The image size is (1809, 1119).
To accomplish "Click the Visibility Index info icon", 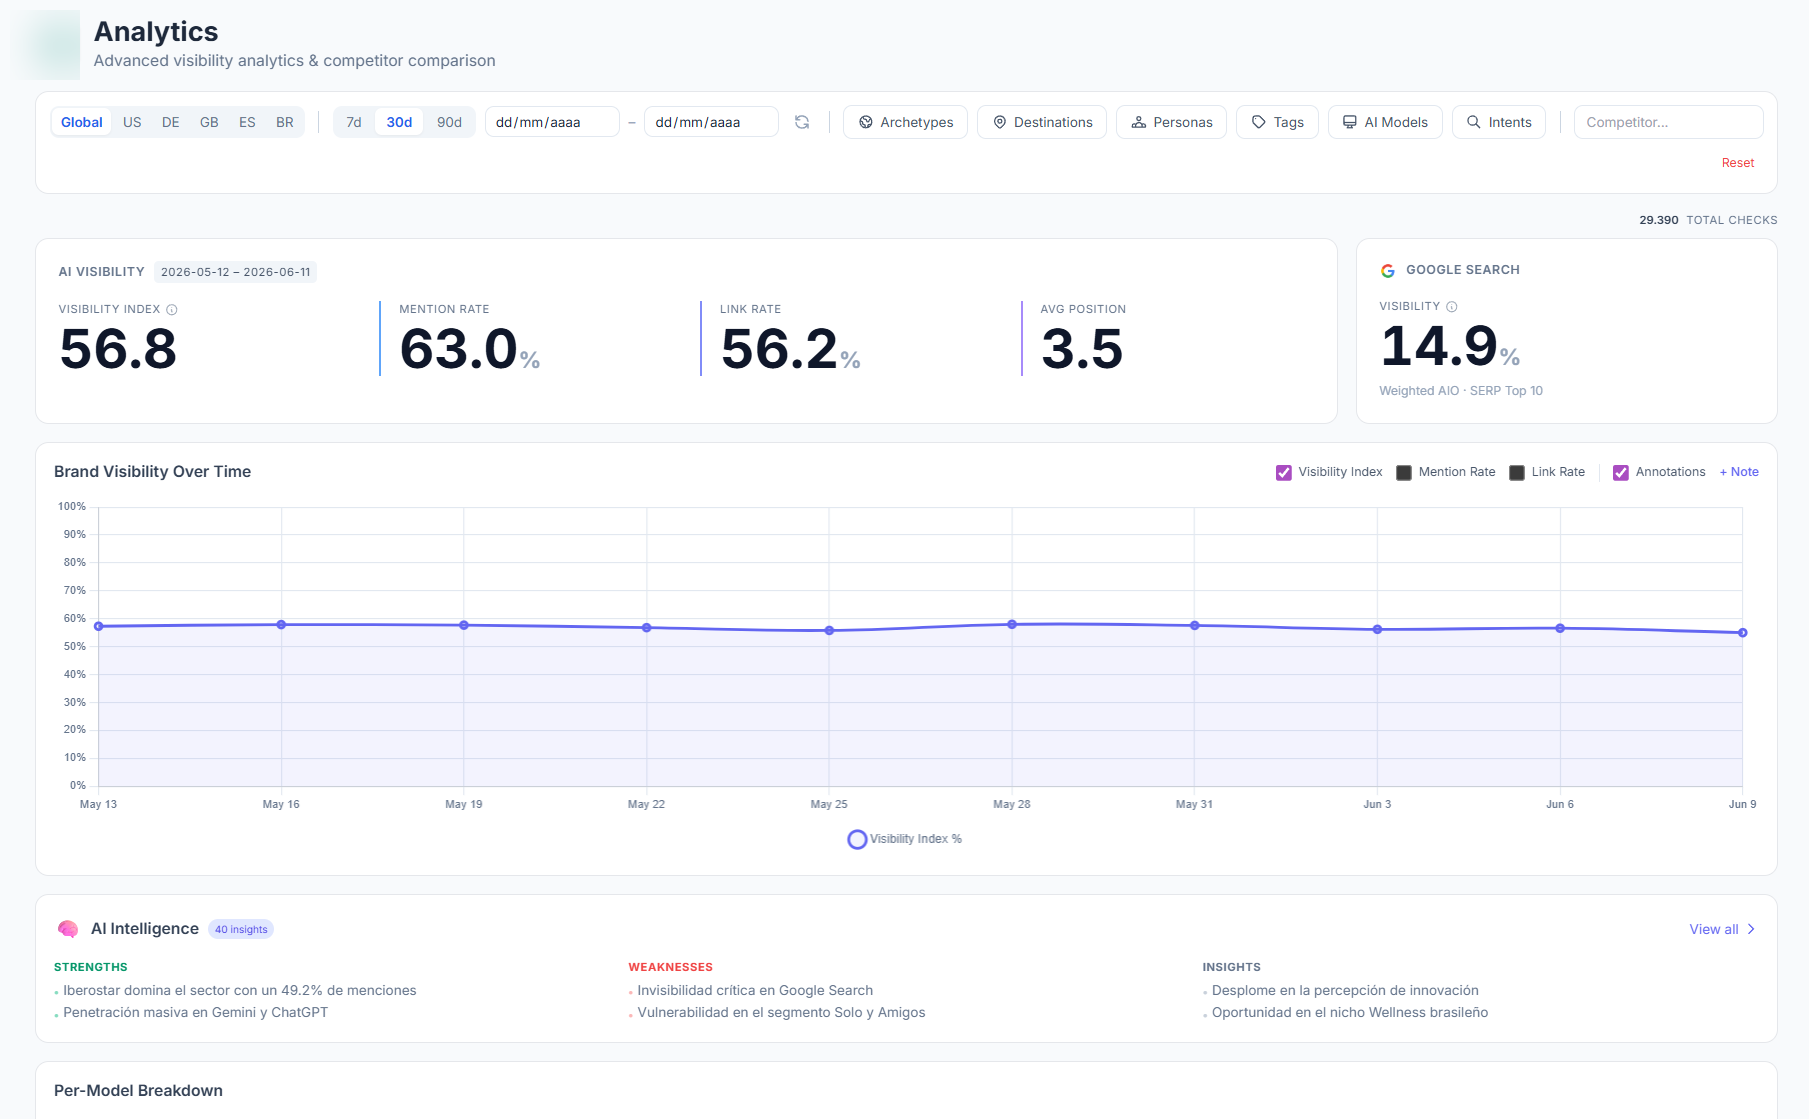I will (172, 310).
